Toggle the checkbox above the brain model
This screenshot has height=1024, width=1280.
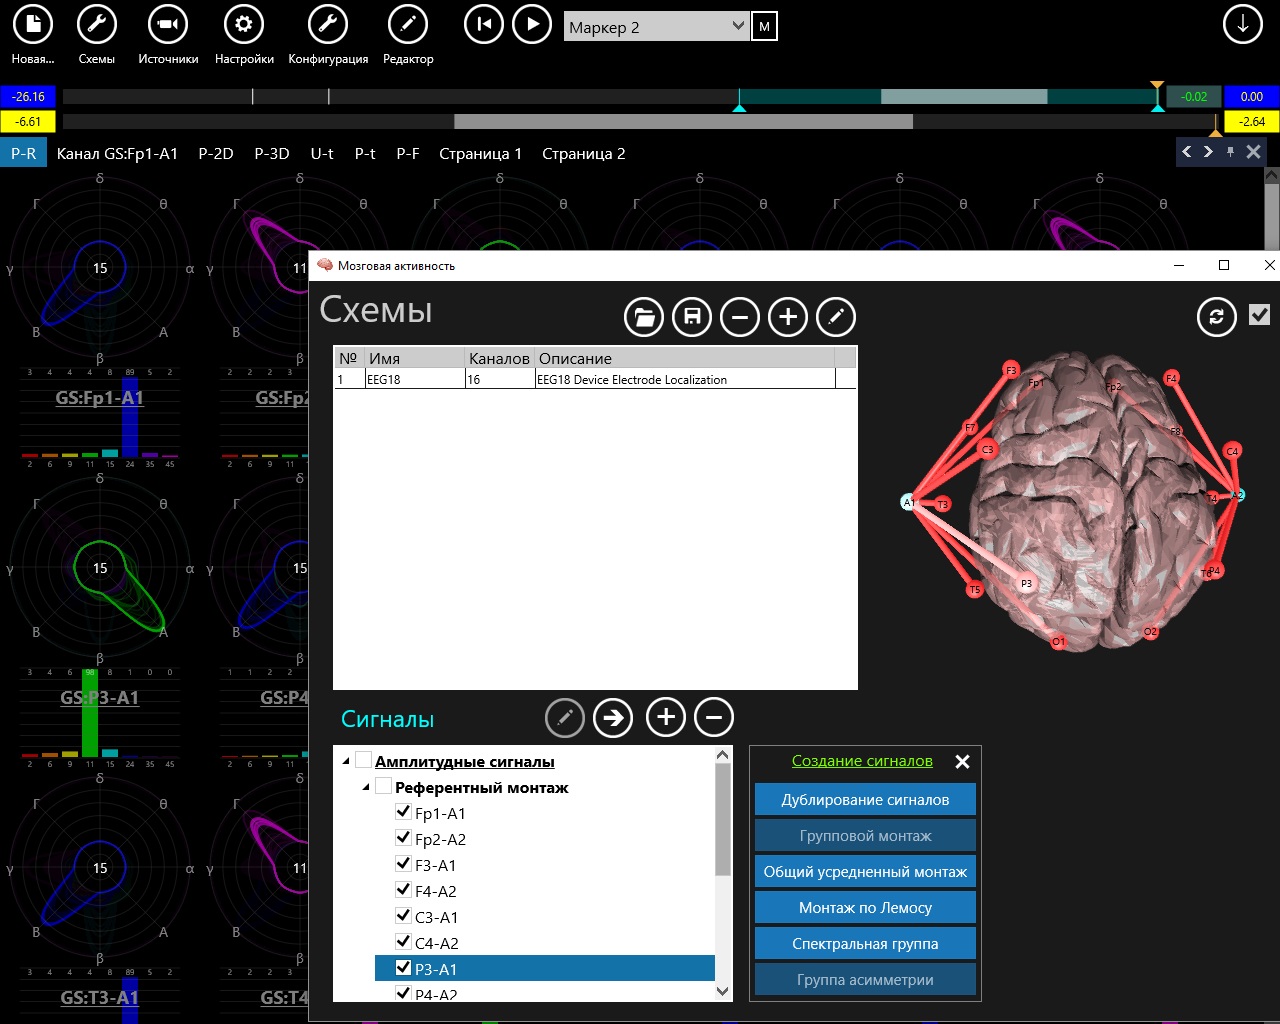pos(1260,315)
